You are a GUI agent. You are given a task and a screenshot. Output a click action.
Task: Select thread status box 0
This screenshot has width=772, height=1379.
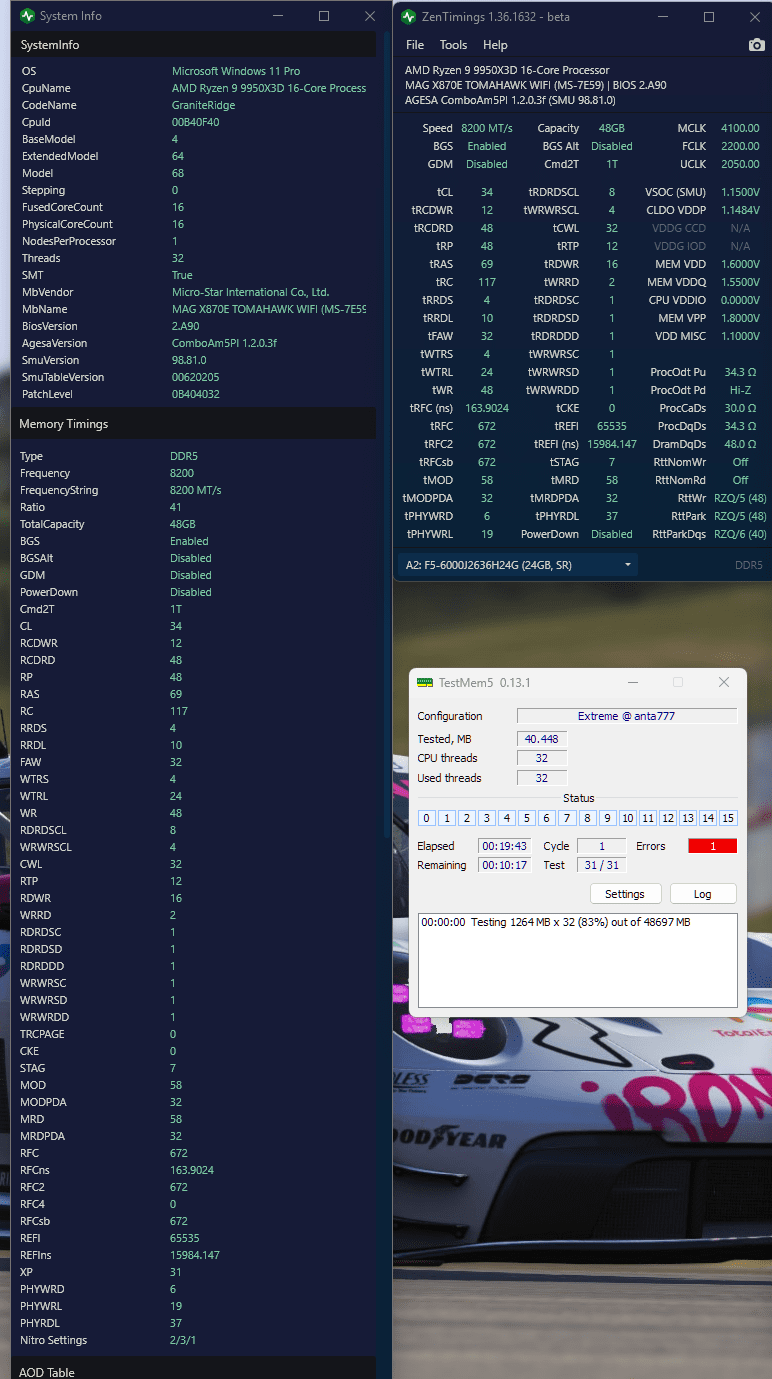pyautogui.click(x=427, y=818)
